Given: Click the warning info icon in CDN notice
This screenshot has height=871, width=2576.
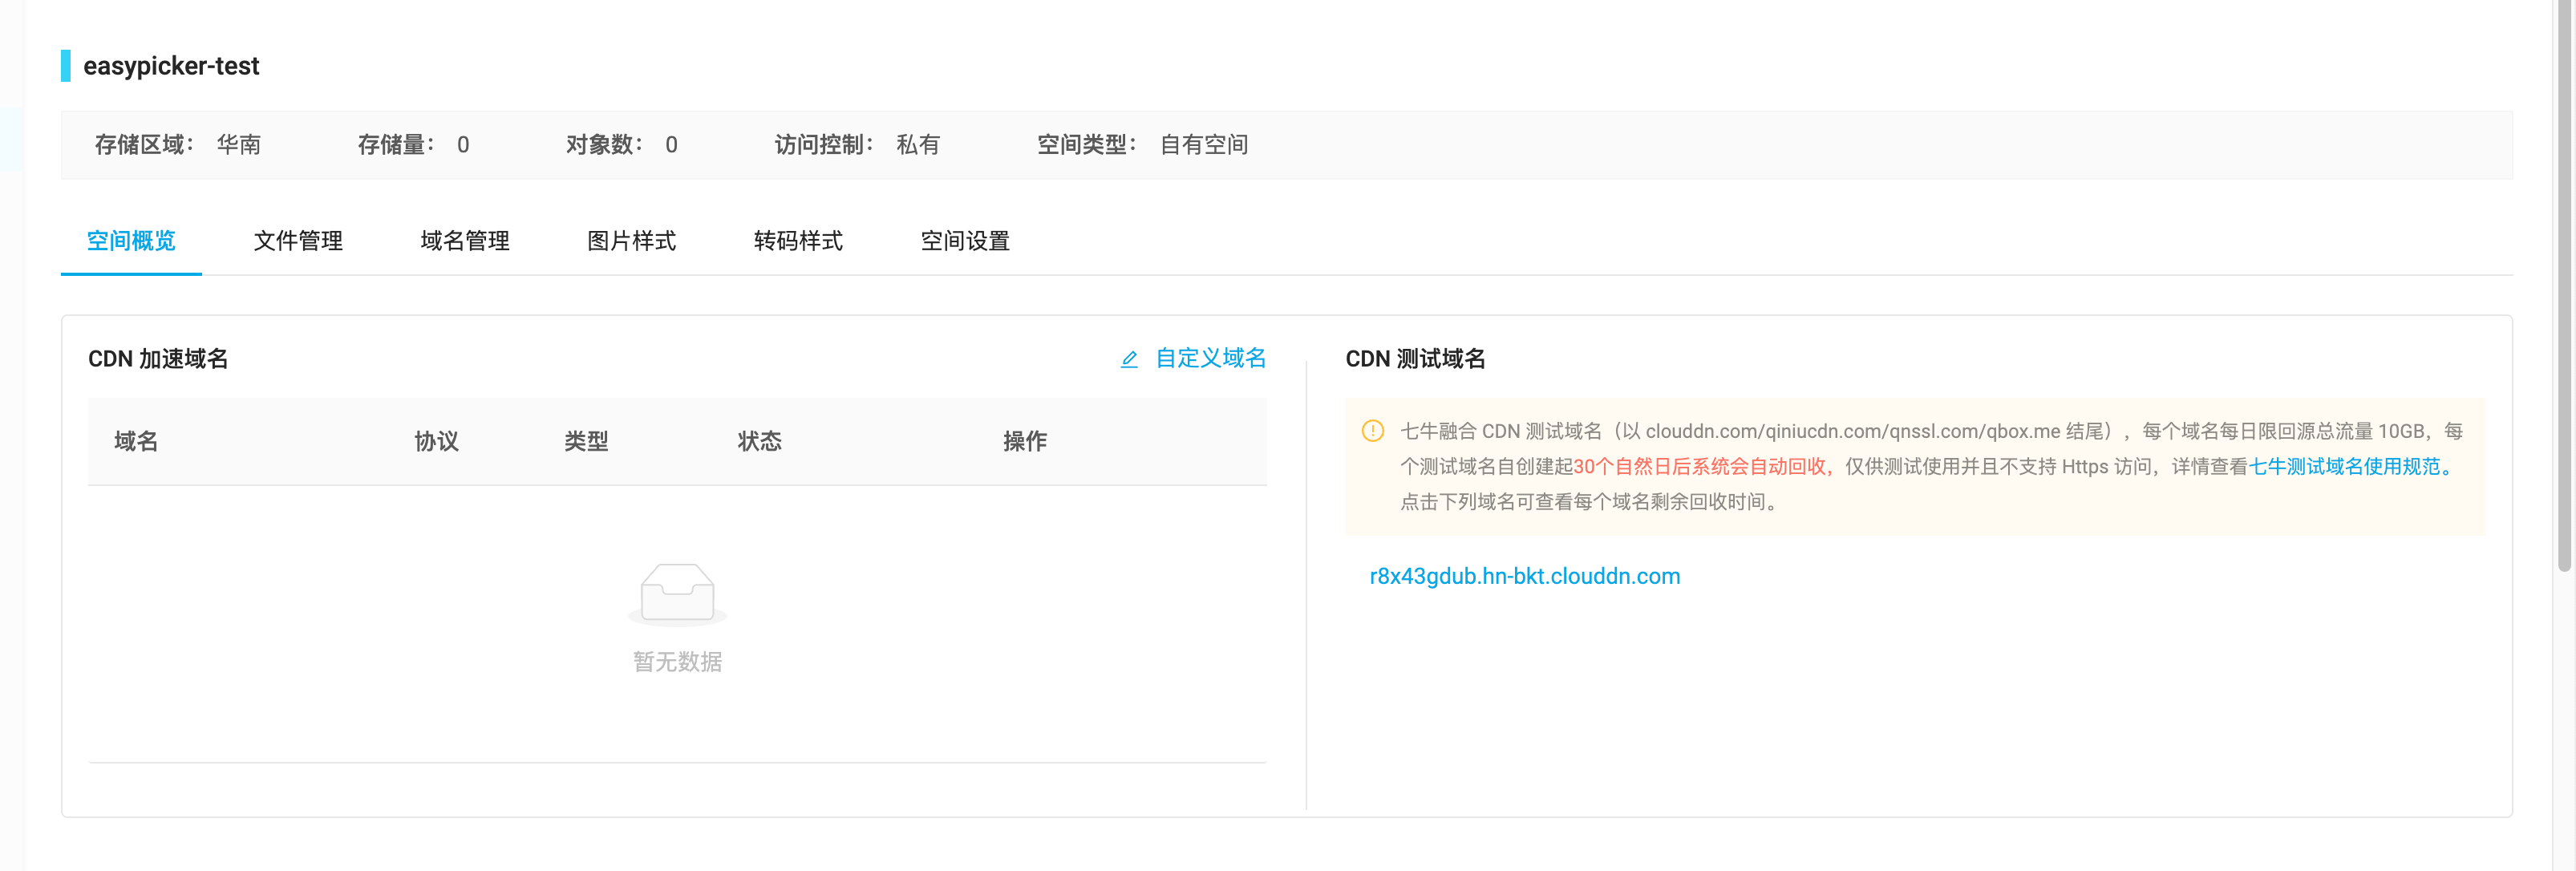Looking at the screenshot, I should 1373,431.
